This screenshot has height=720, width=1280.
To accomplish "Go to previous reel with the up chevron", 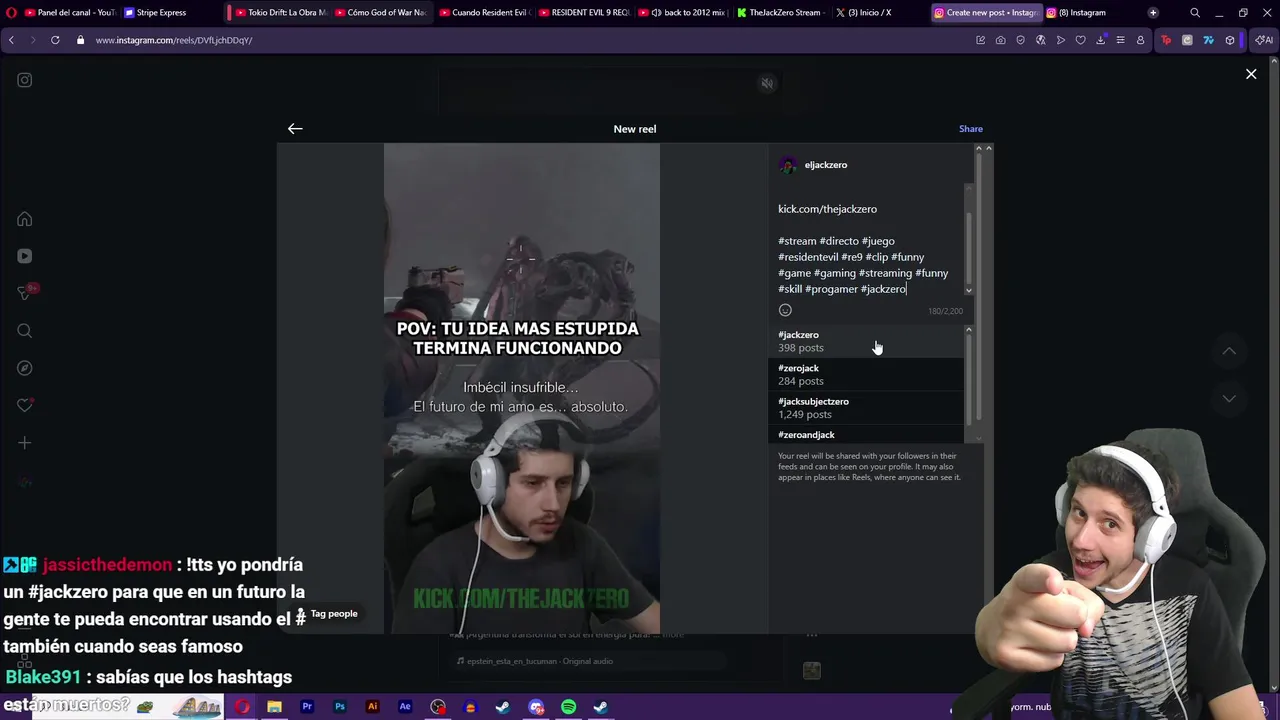I will pyautogui.click(x=1229, y=351).
